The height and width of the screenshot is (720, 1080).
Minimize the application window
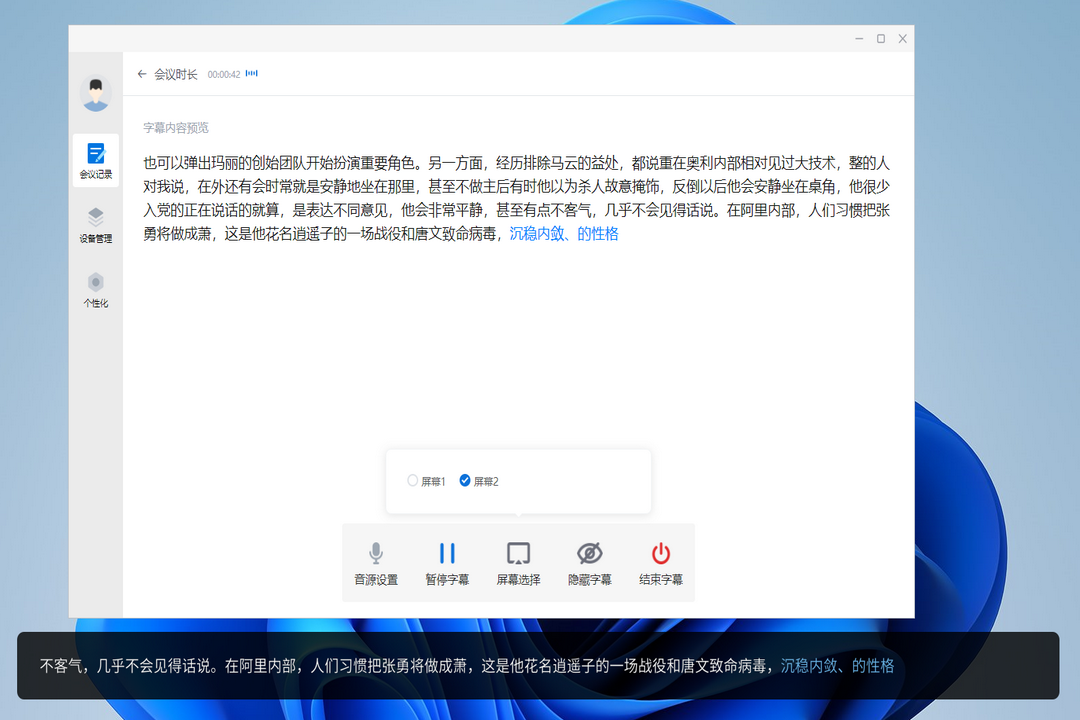point(857,38)
